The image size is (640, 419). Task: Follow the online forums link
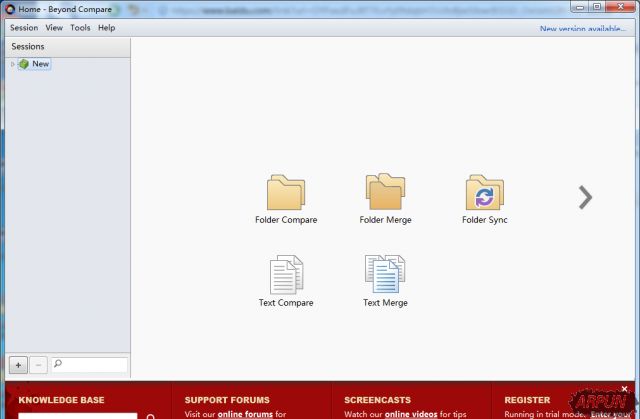[245, 414]
